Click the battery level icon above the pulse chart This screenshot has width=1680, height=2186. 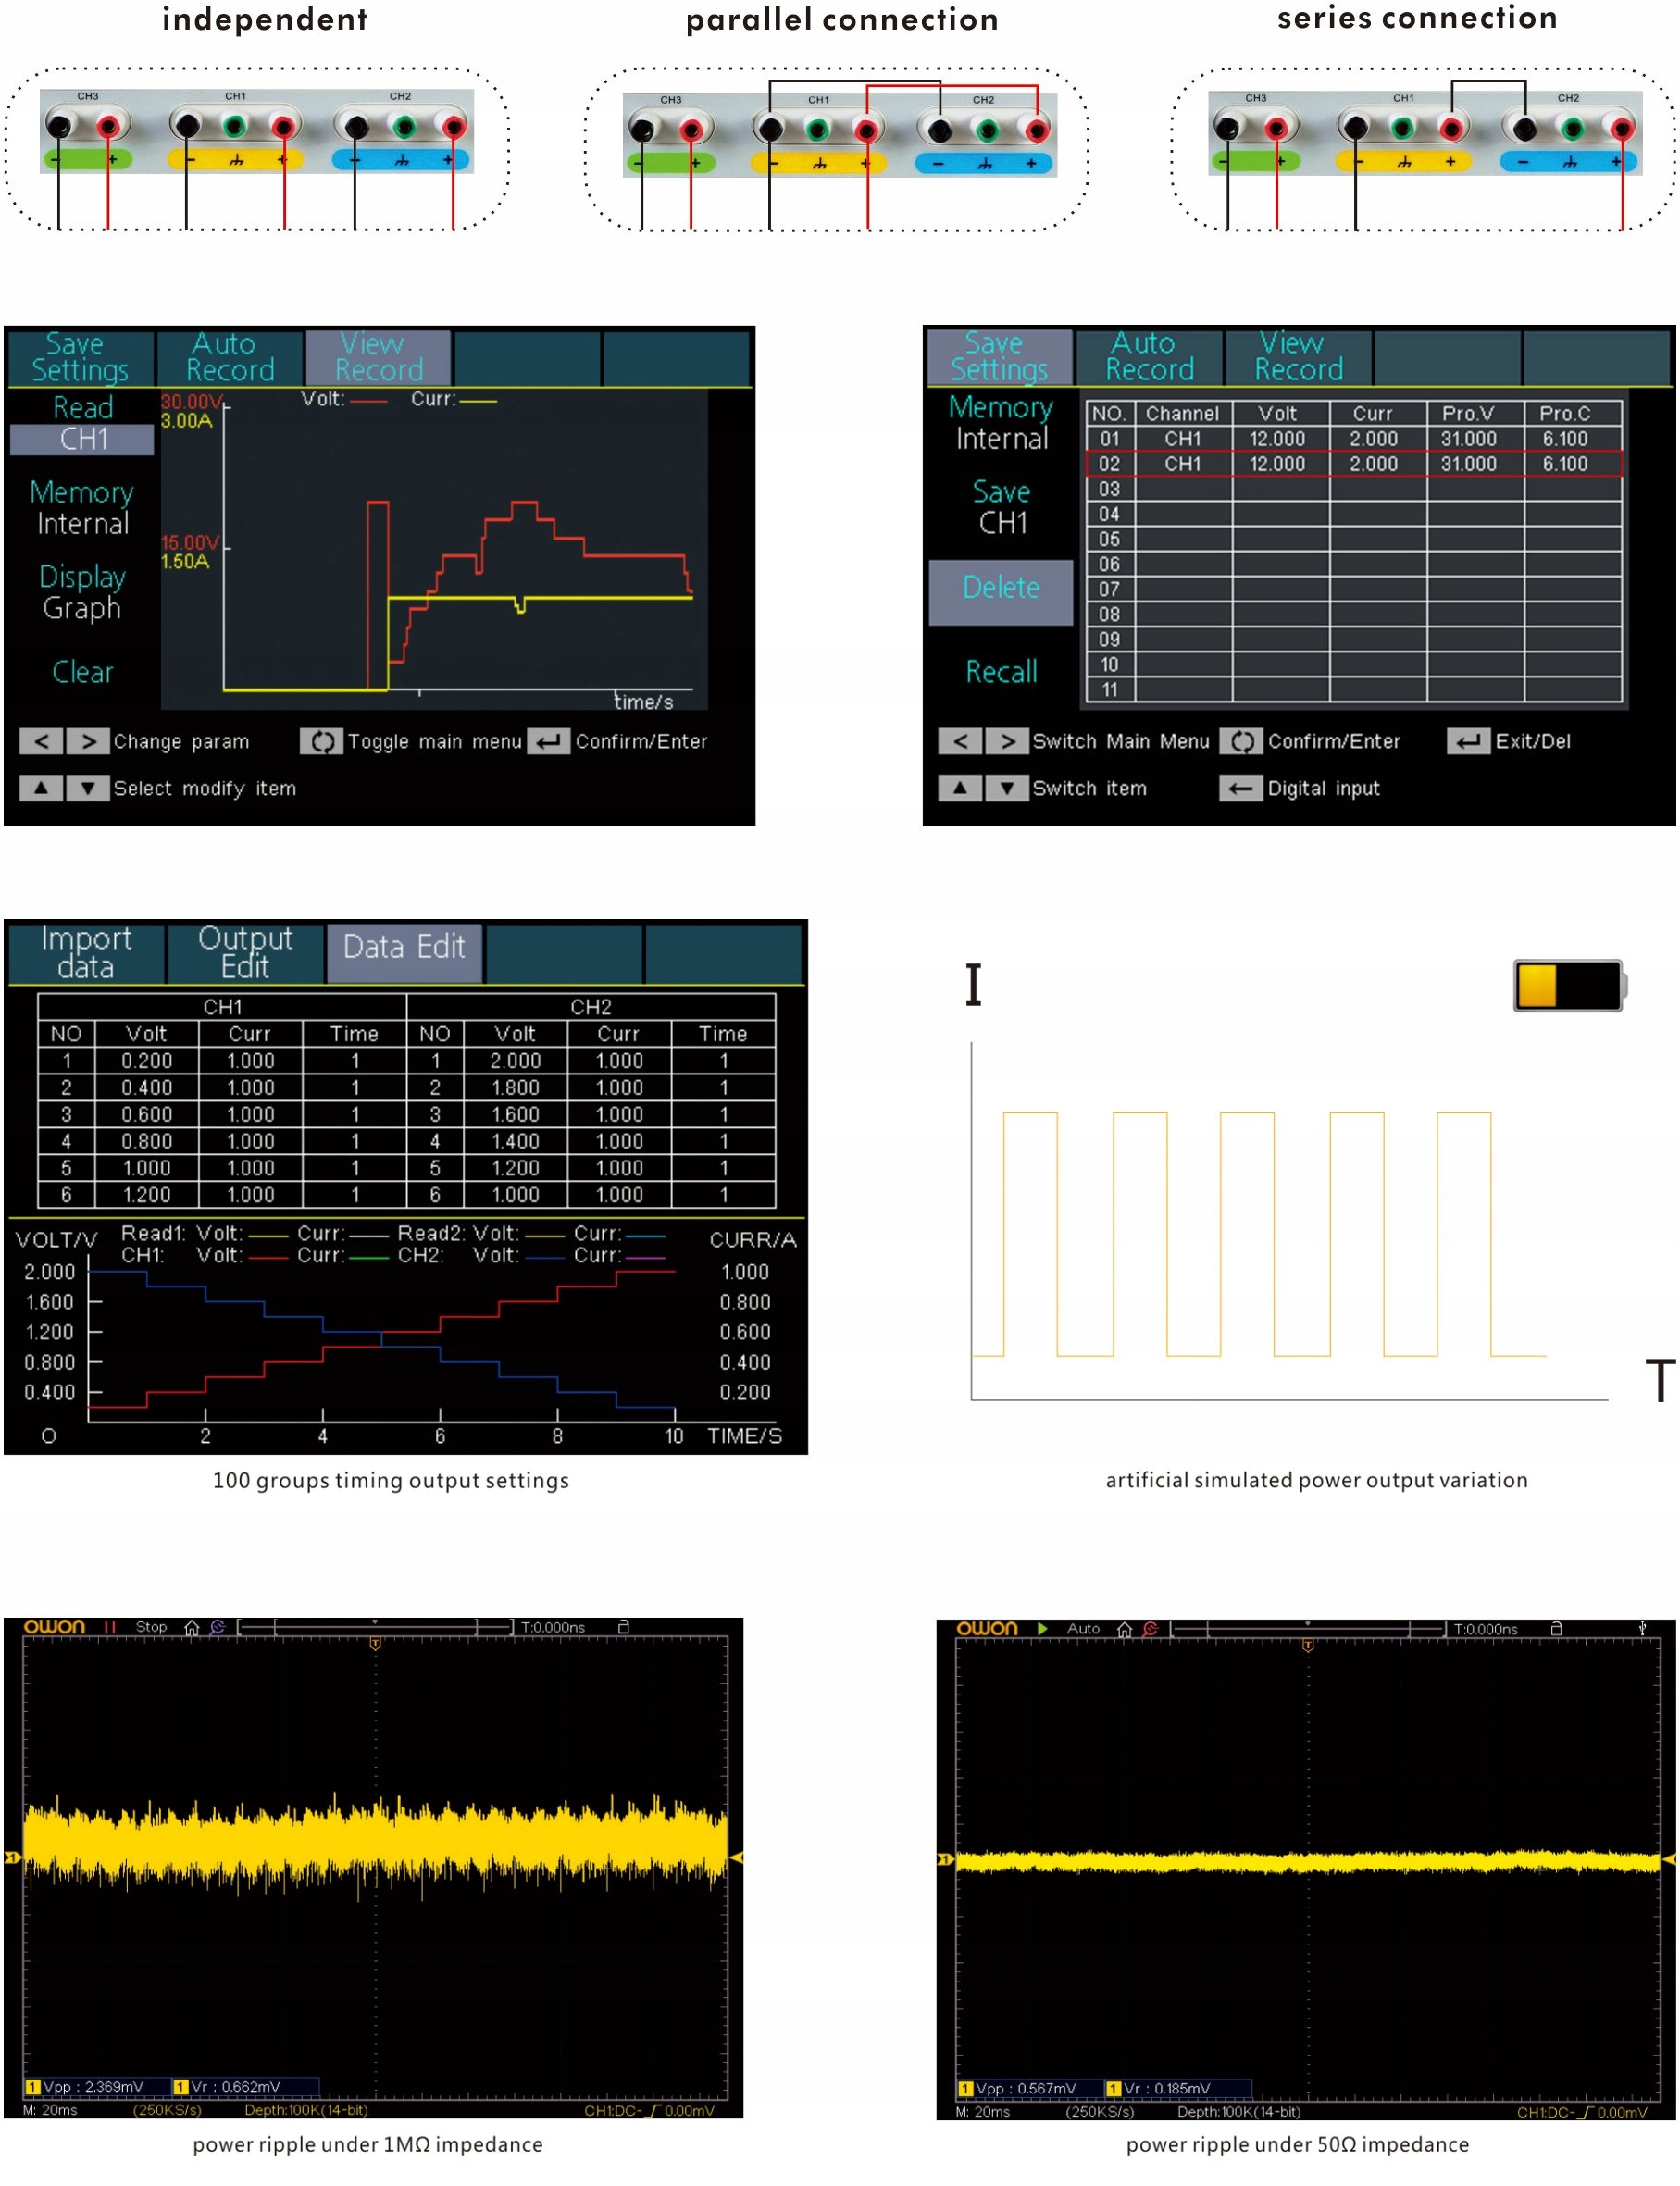point(1570,985)
